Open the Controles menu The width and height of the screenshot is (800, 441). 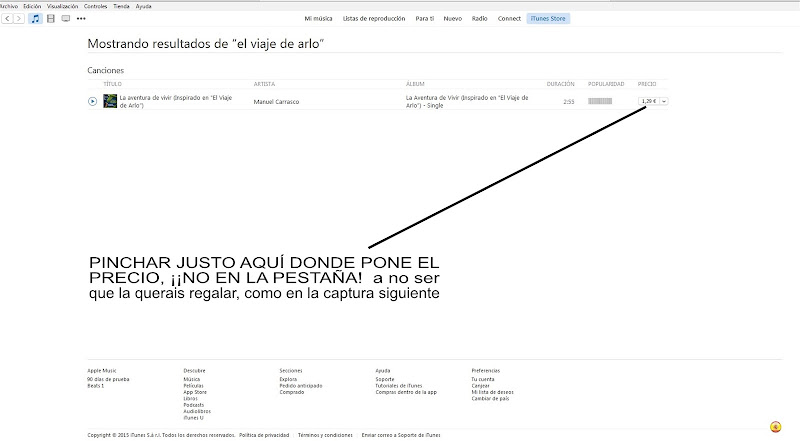point(95,7)
